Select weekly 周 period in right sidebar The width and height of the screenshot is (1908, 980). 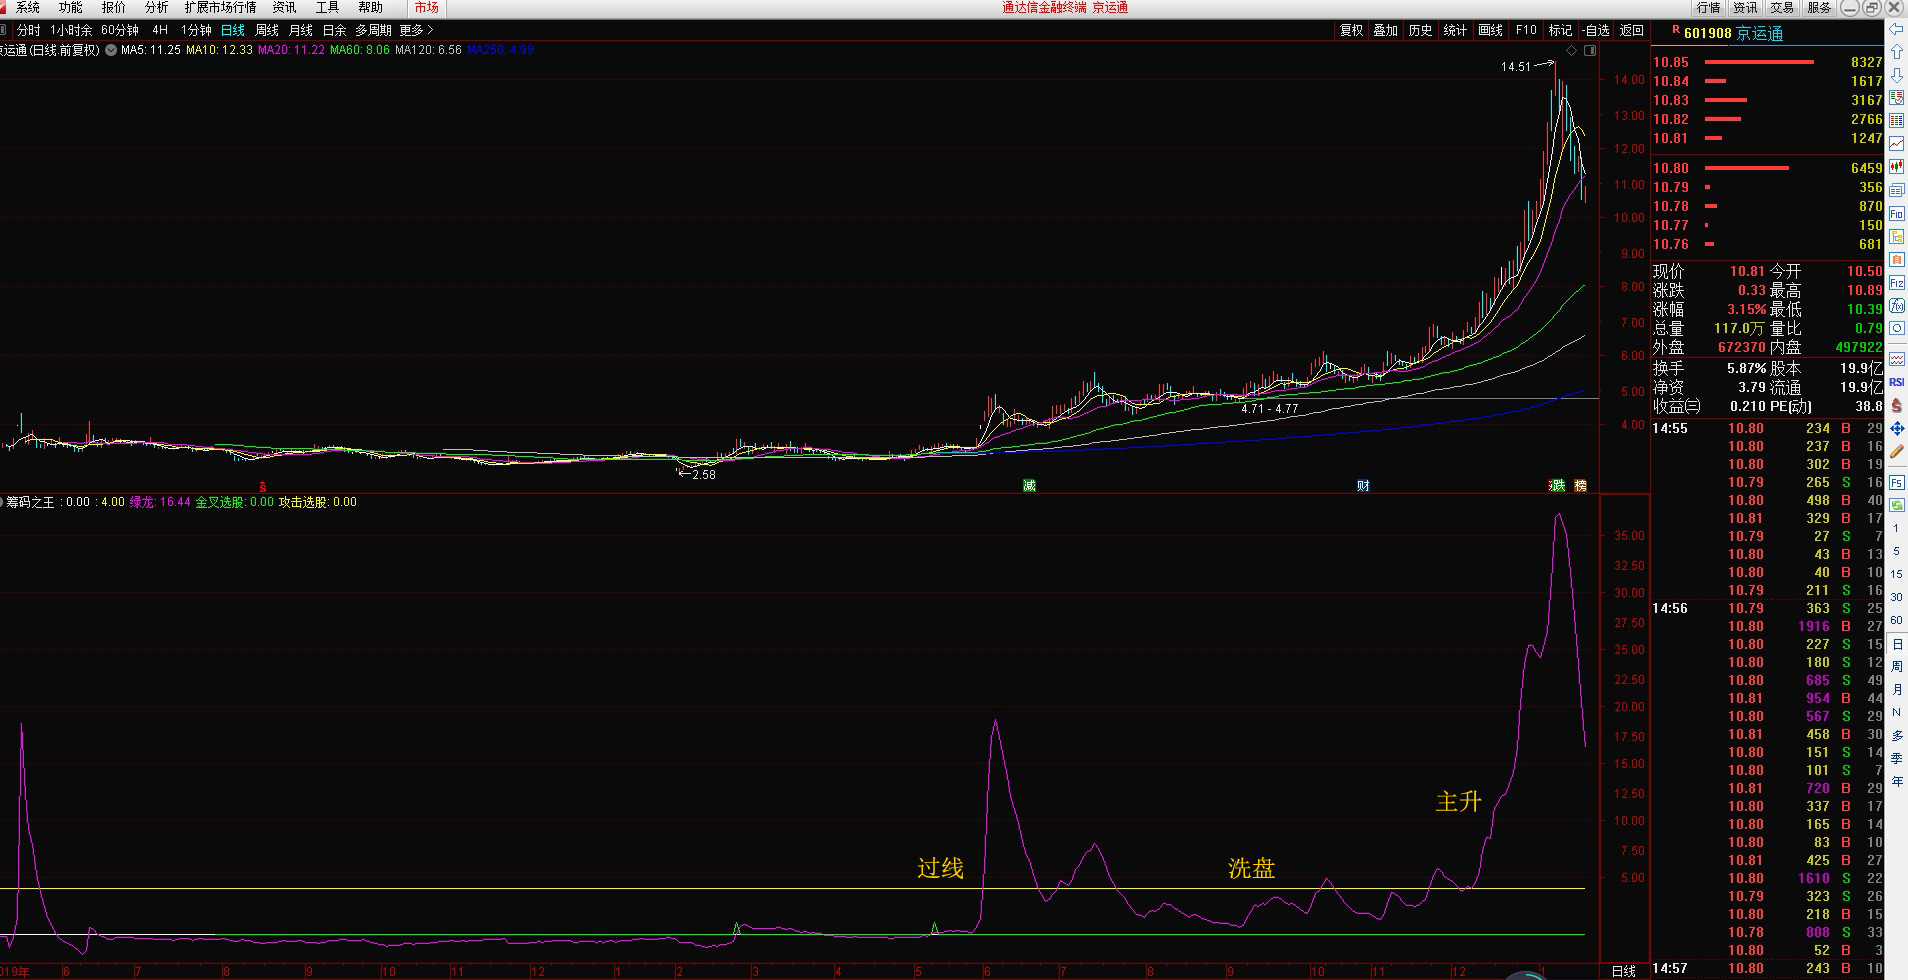tap(1896, 666)
